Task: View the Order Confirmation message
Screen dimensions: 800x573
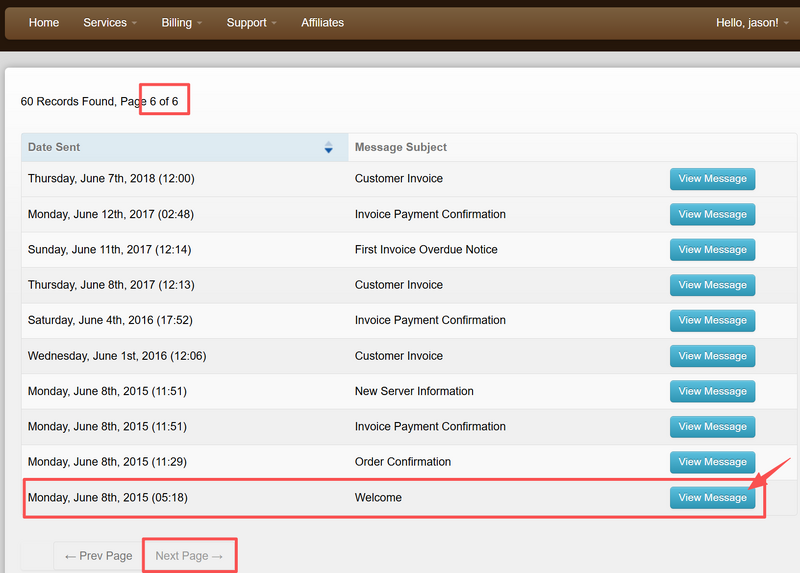Action: click(712, 462)
